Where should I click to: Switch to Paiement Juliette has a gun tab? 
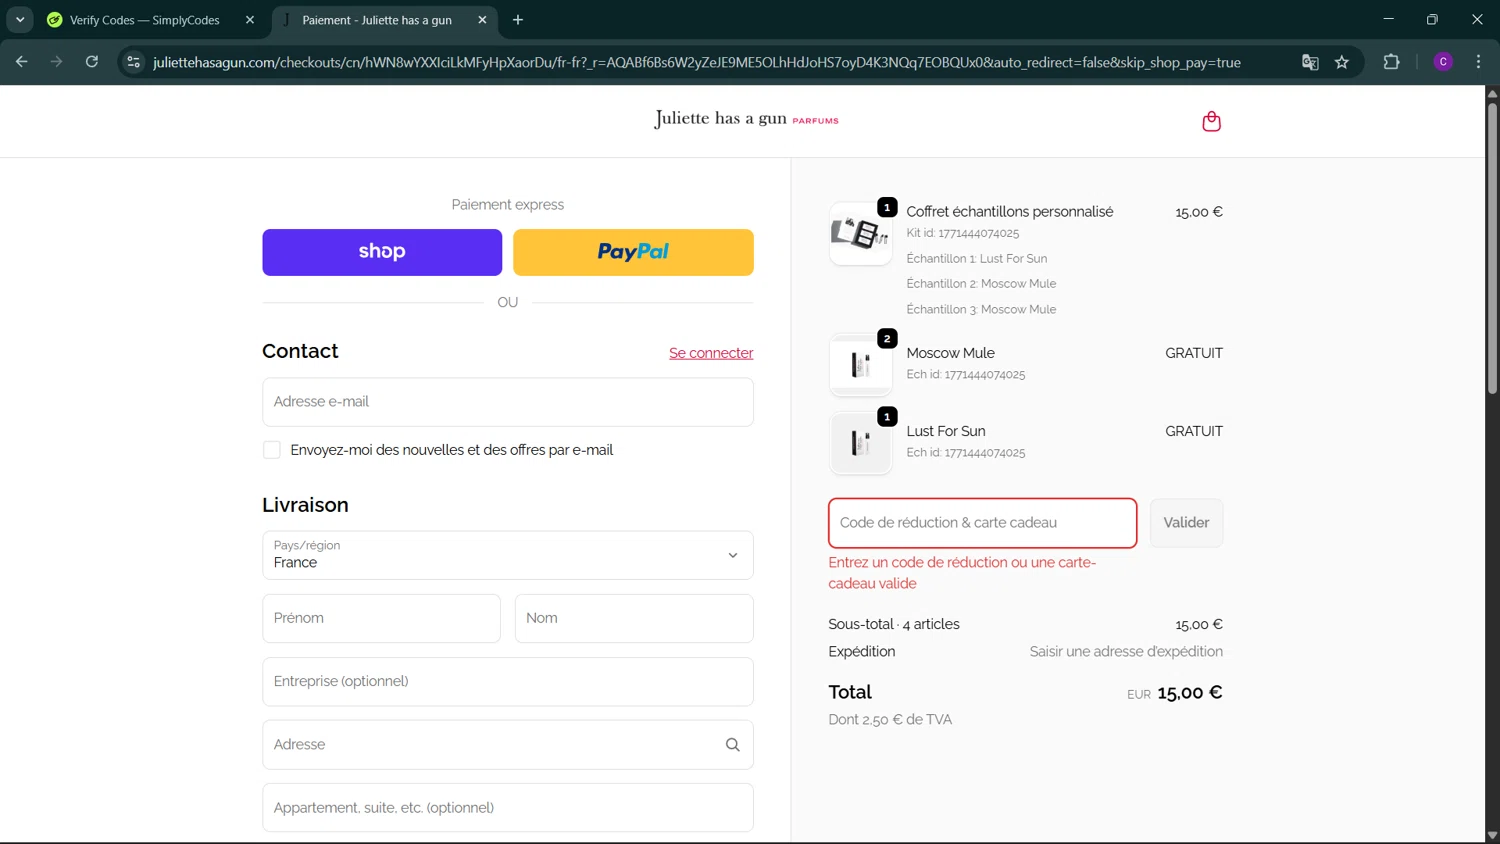pyautogui.click(x=378, y=20)
